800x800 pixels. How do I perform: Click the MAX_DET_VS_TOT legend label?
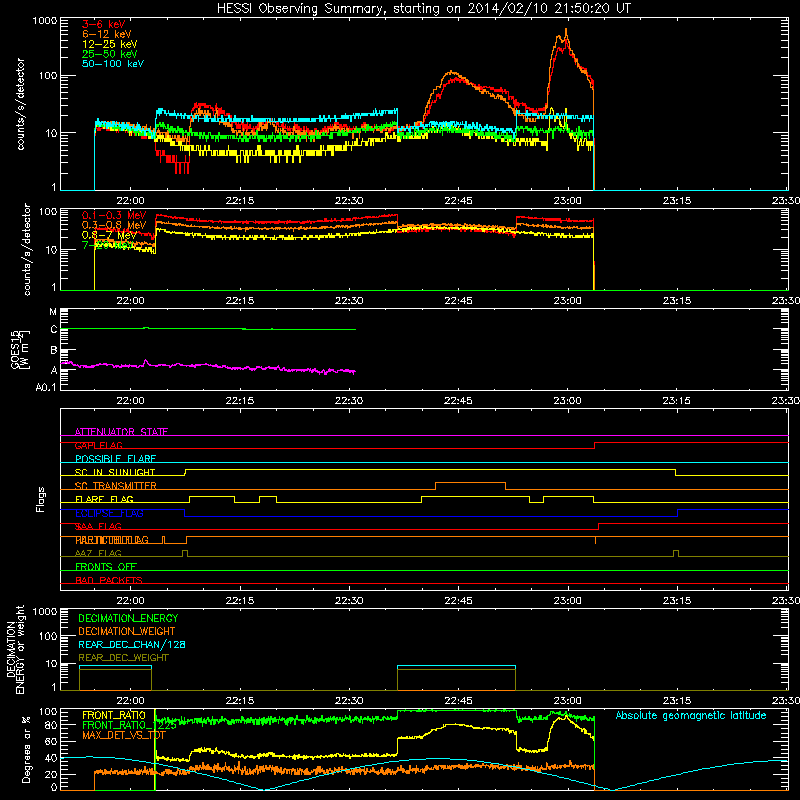[x=123, y=735]
